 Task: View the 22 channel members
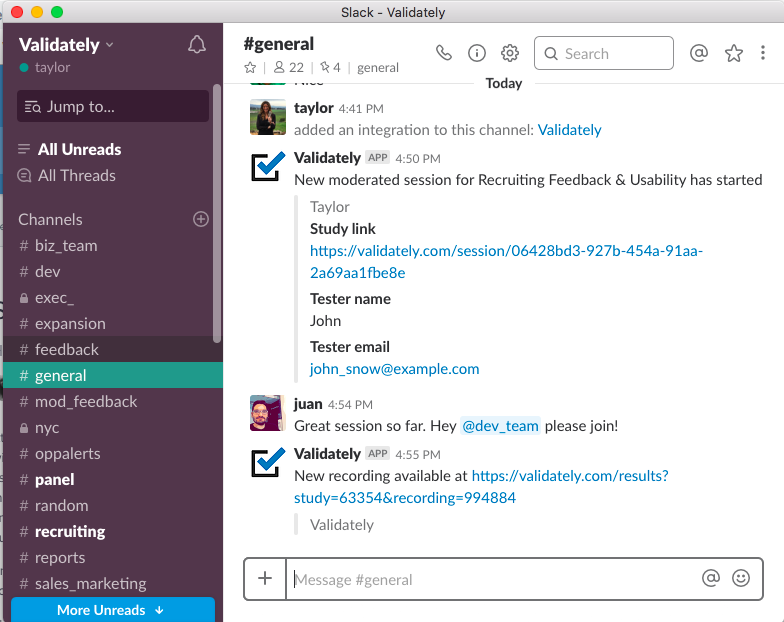pos(288,68)
